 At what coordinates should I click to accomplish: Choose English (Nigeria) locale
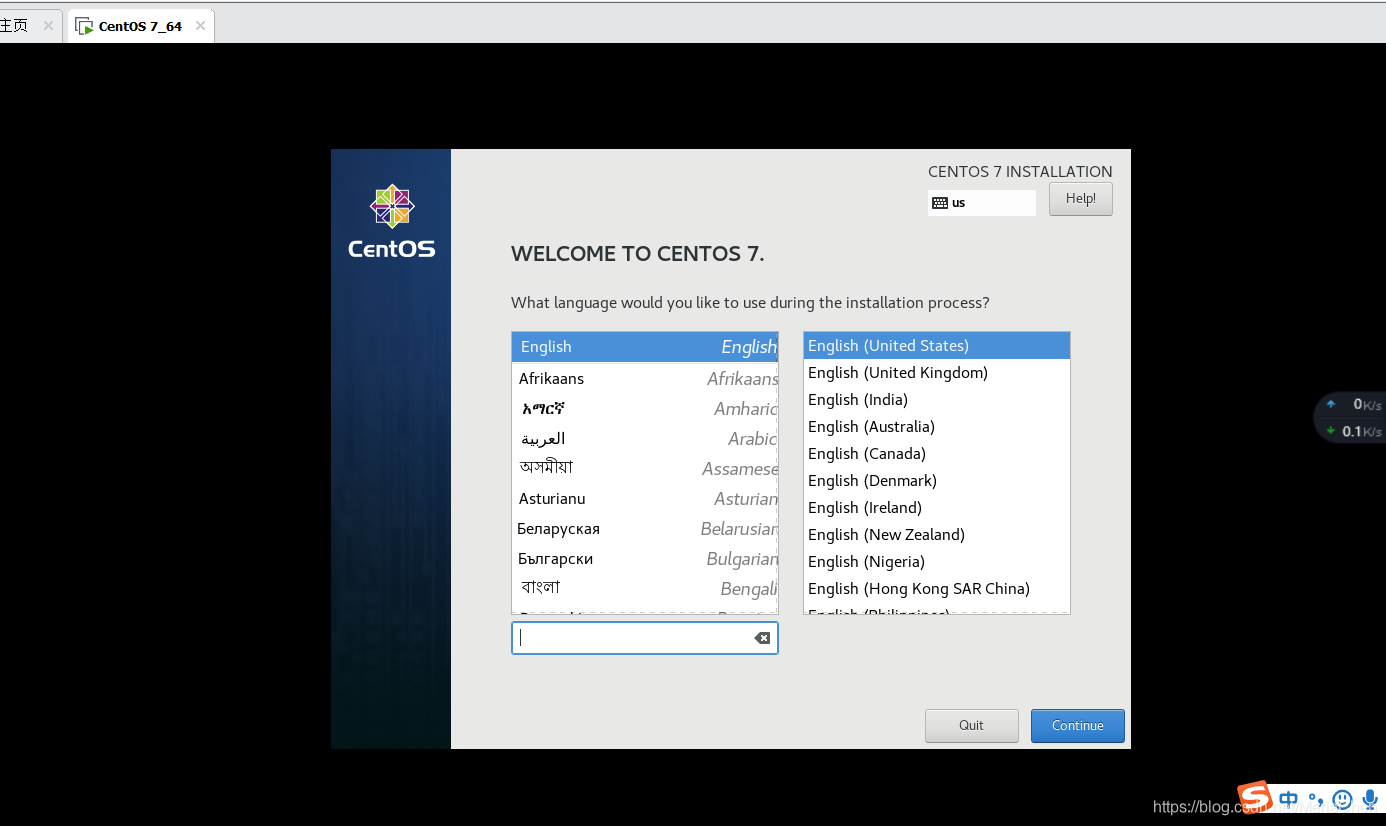coord(936,562)
